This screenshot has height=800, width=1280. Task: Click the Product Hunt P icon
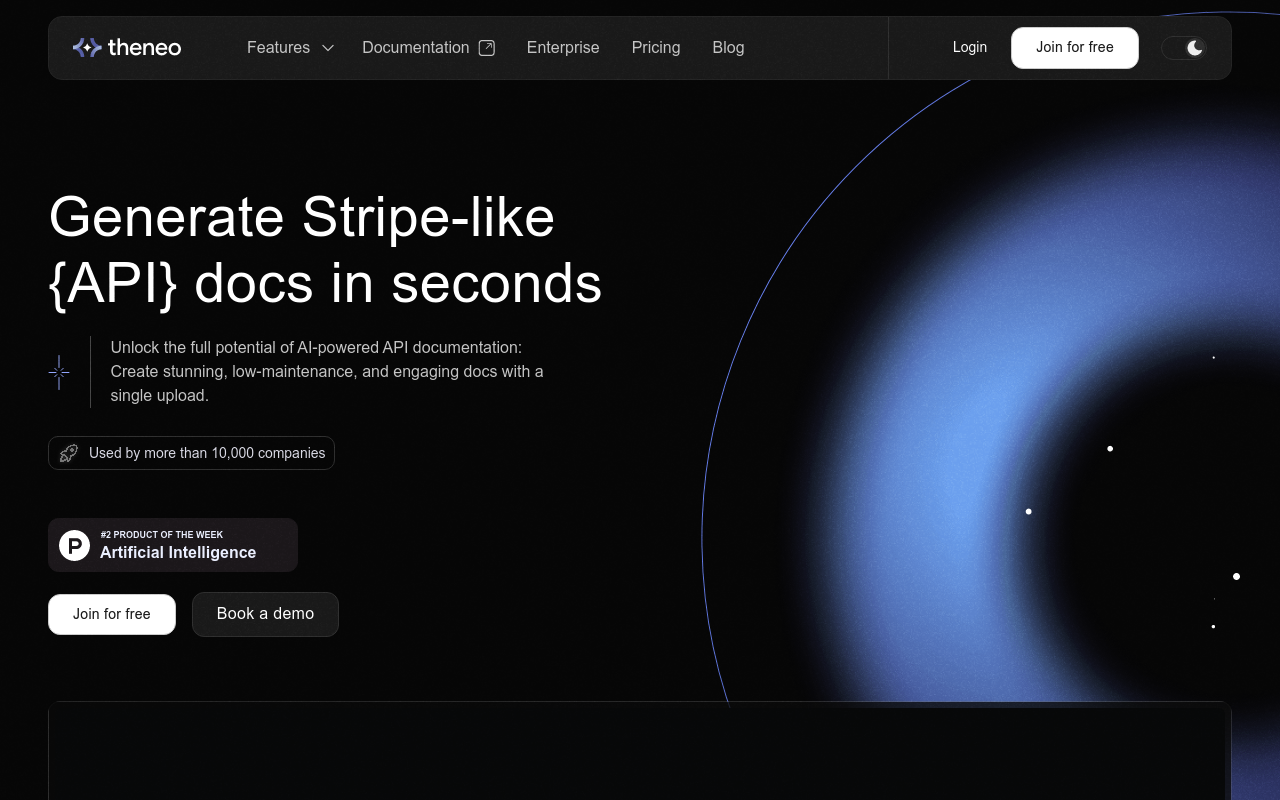[74, 545]
